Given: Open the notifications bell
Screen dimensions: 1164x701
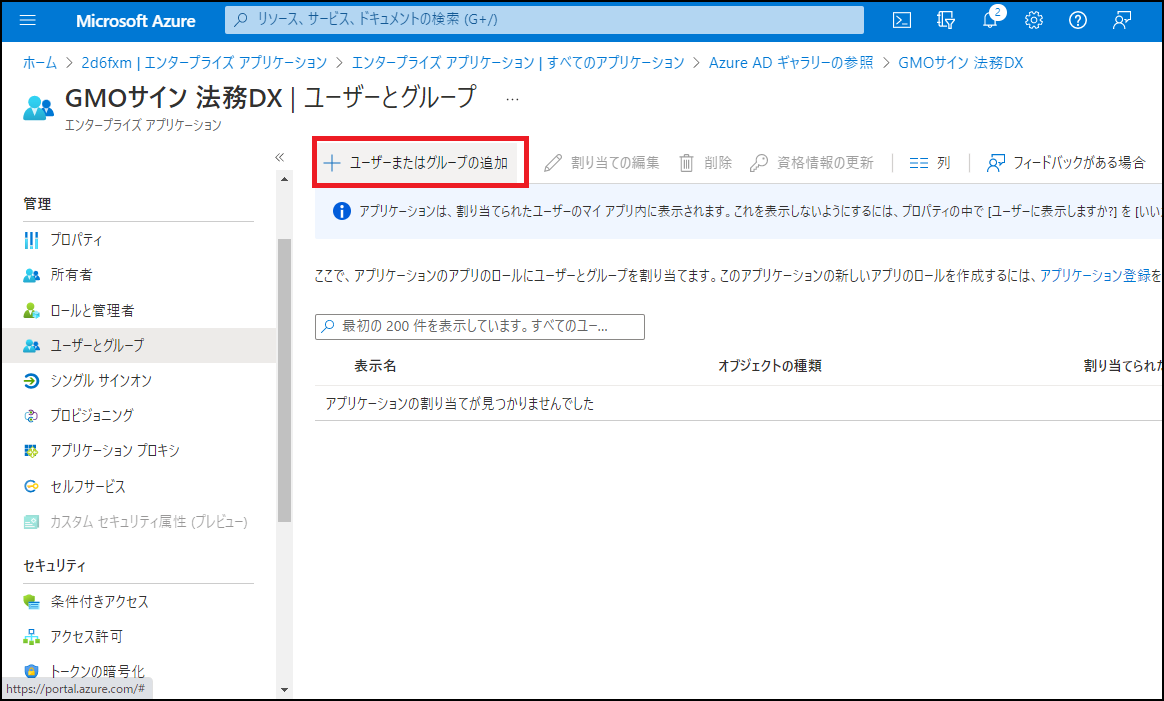Looking at the screenshot, I should tap(990, 19).
